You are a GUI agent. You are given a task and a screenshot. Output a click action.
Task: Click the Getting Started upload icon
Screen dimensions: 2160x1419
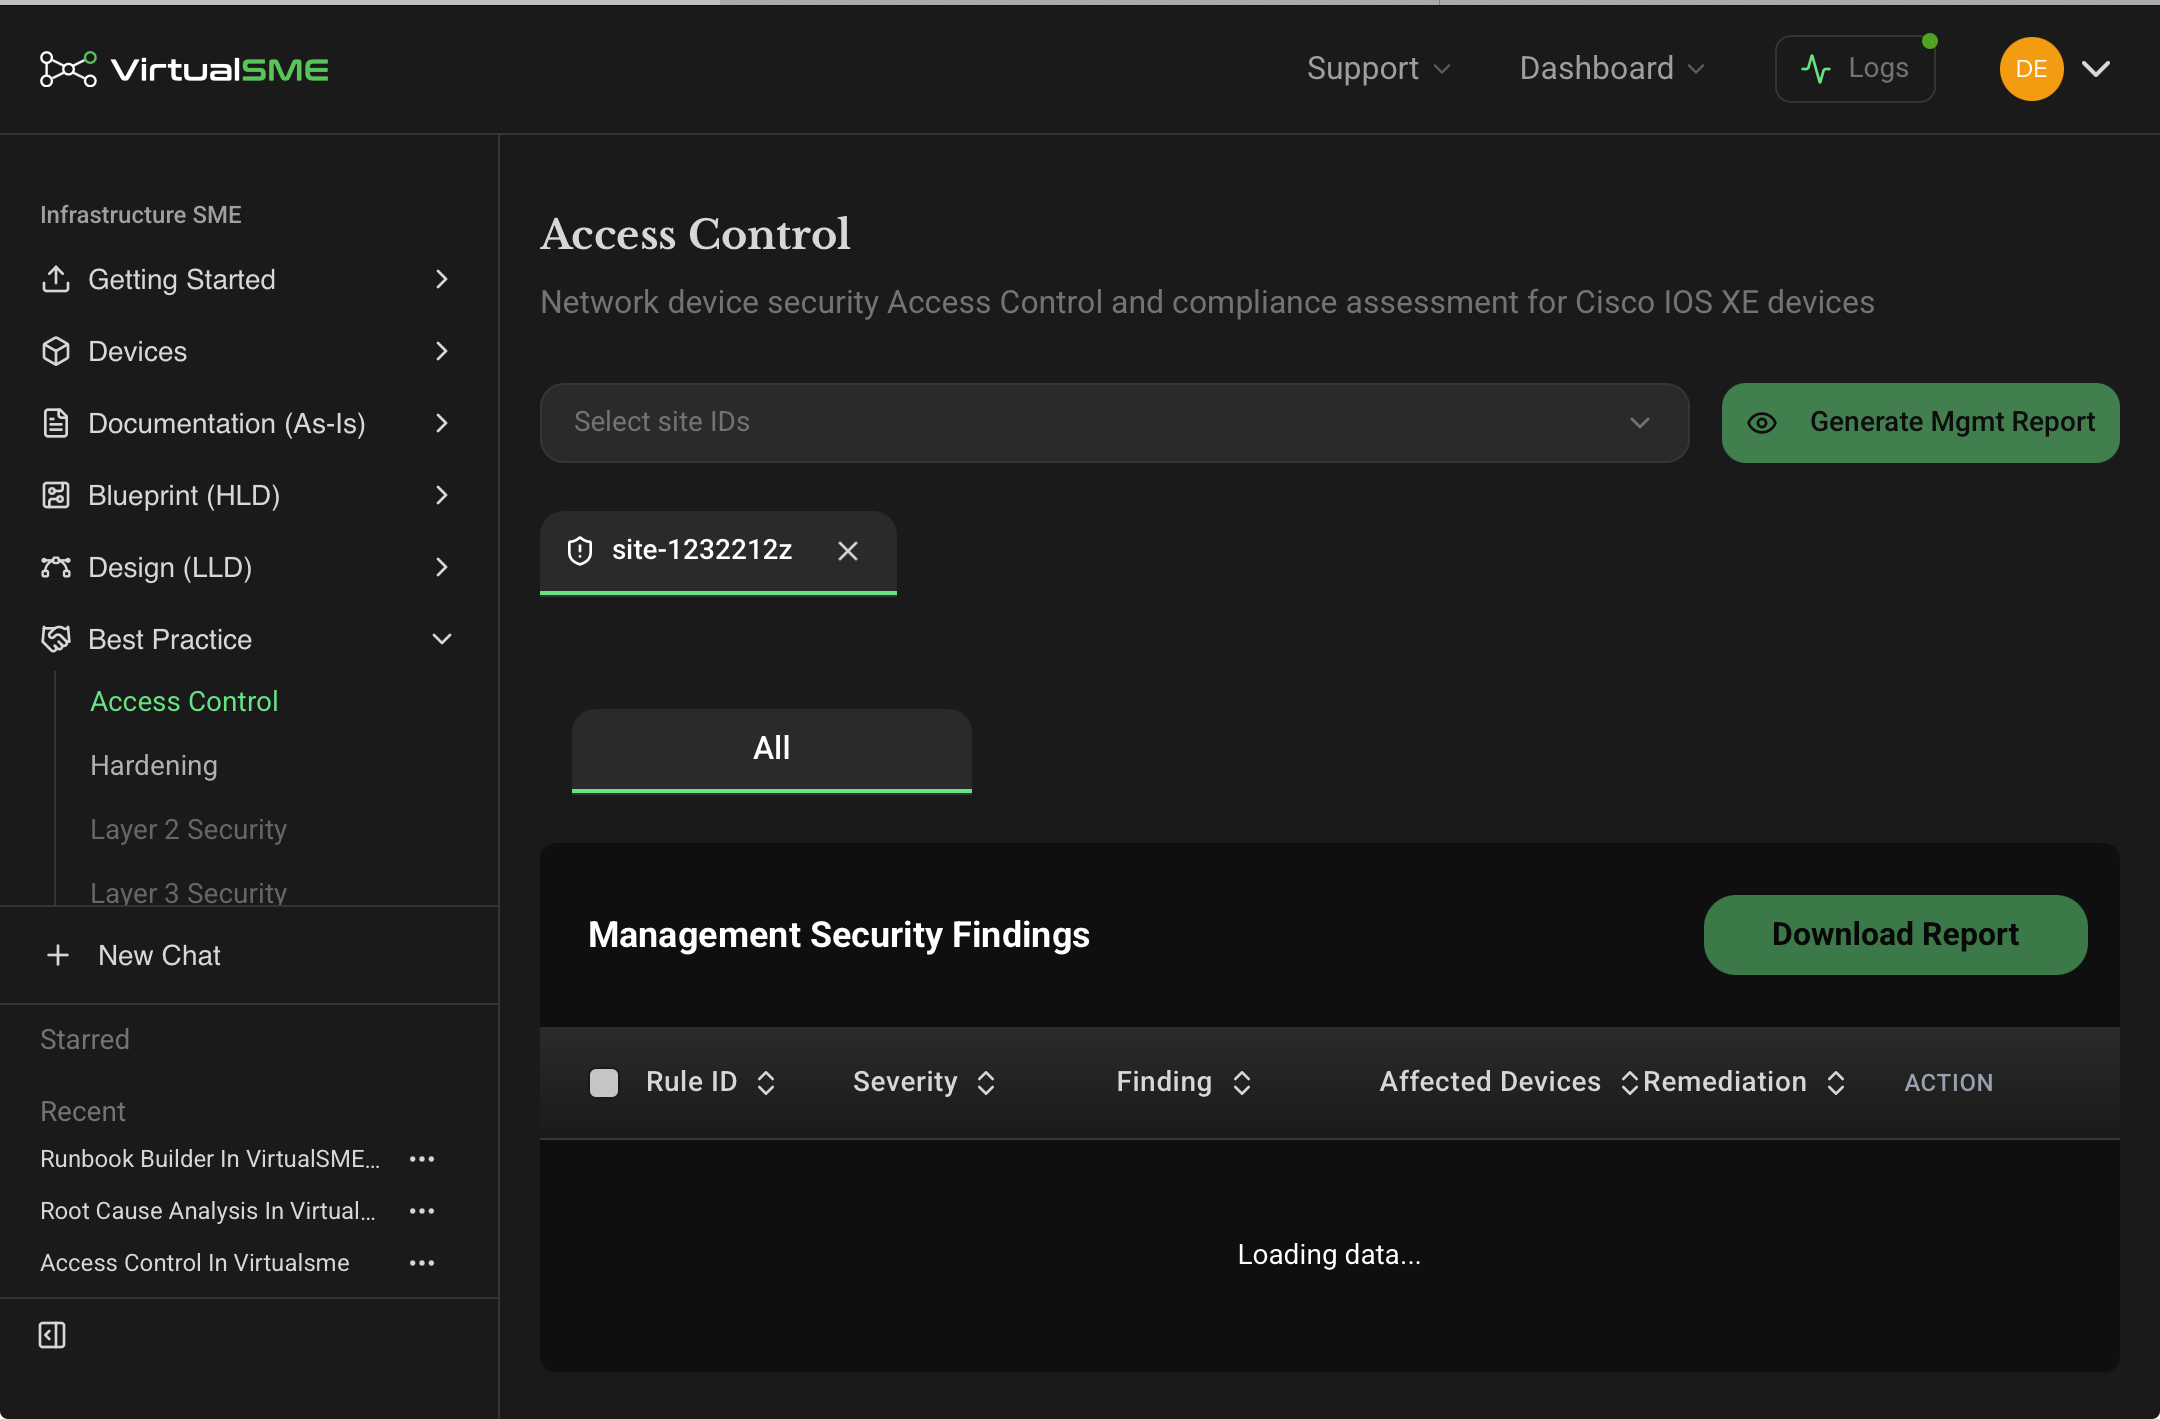click(56, 279)
